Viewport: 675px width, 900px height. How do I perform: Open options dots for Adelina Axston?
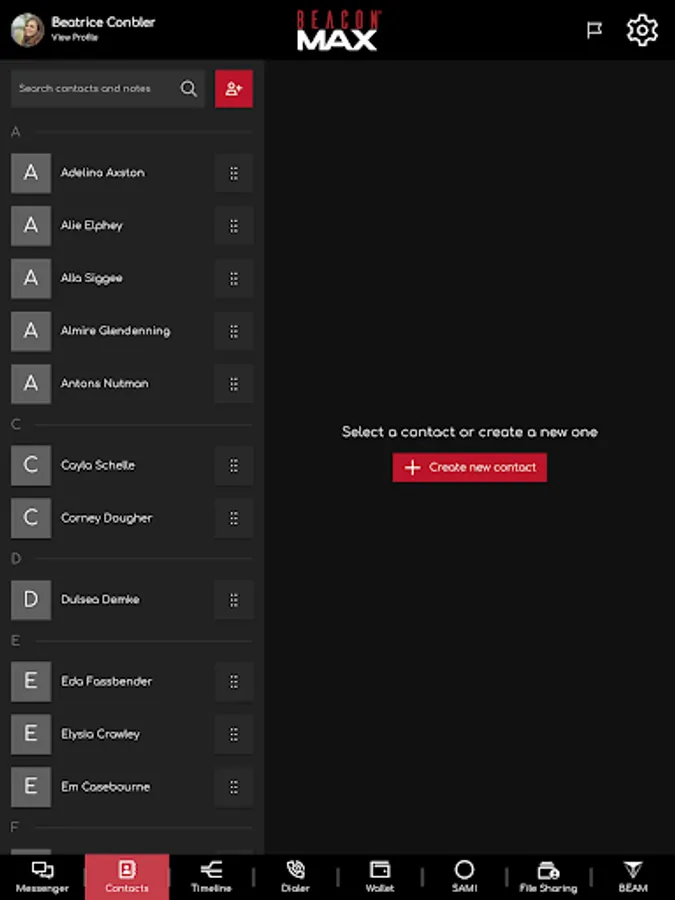coord(234,173)
